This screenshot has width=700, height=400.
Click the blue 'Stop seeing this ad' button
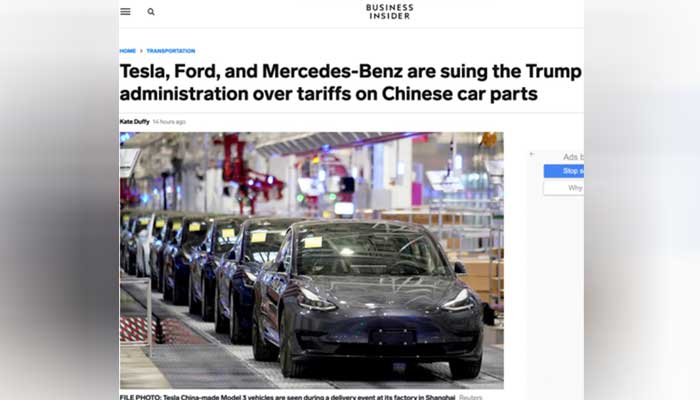564,171
